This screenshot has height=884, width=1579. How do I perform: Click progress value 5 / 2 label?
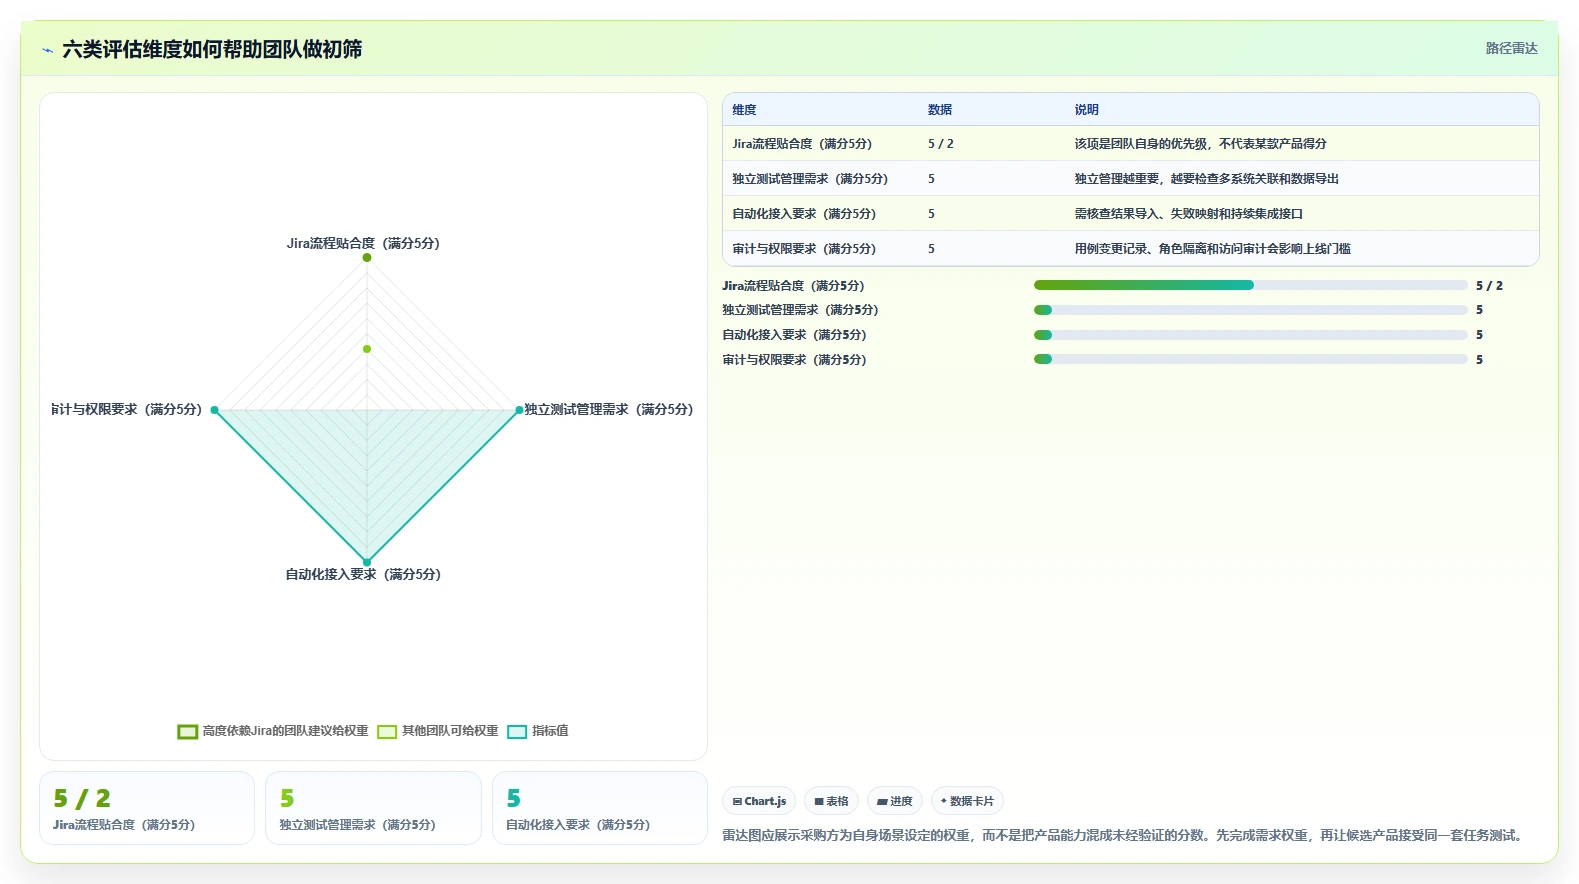pyautogui.click(x=1489, y=286)
